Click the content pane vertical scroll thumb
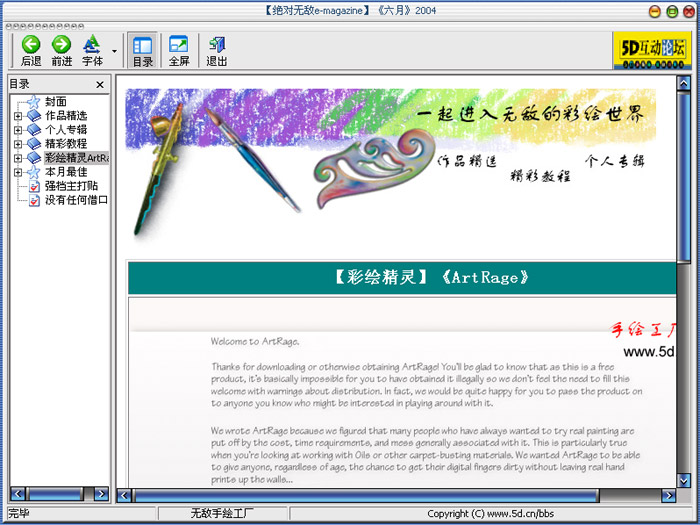This screenshot has width=700, height=525. tap(683, 177)
